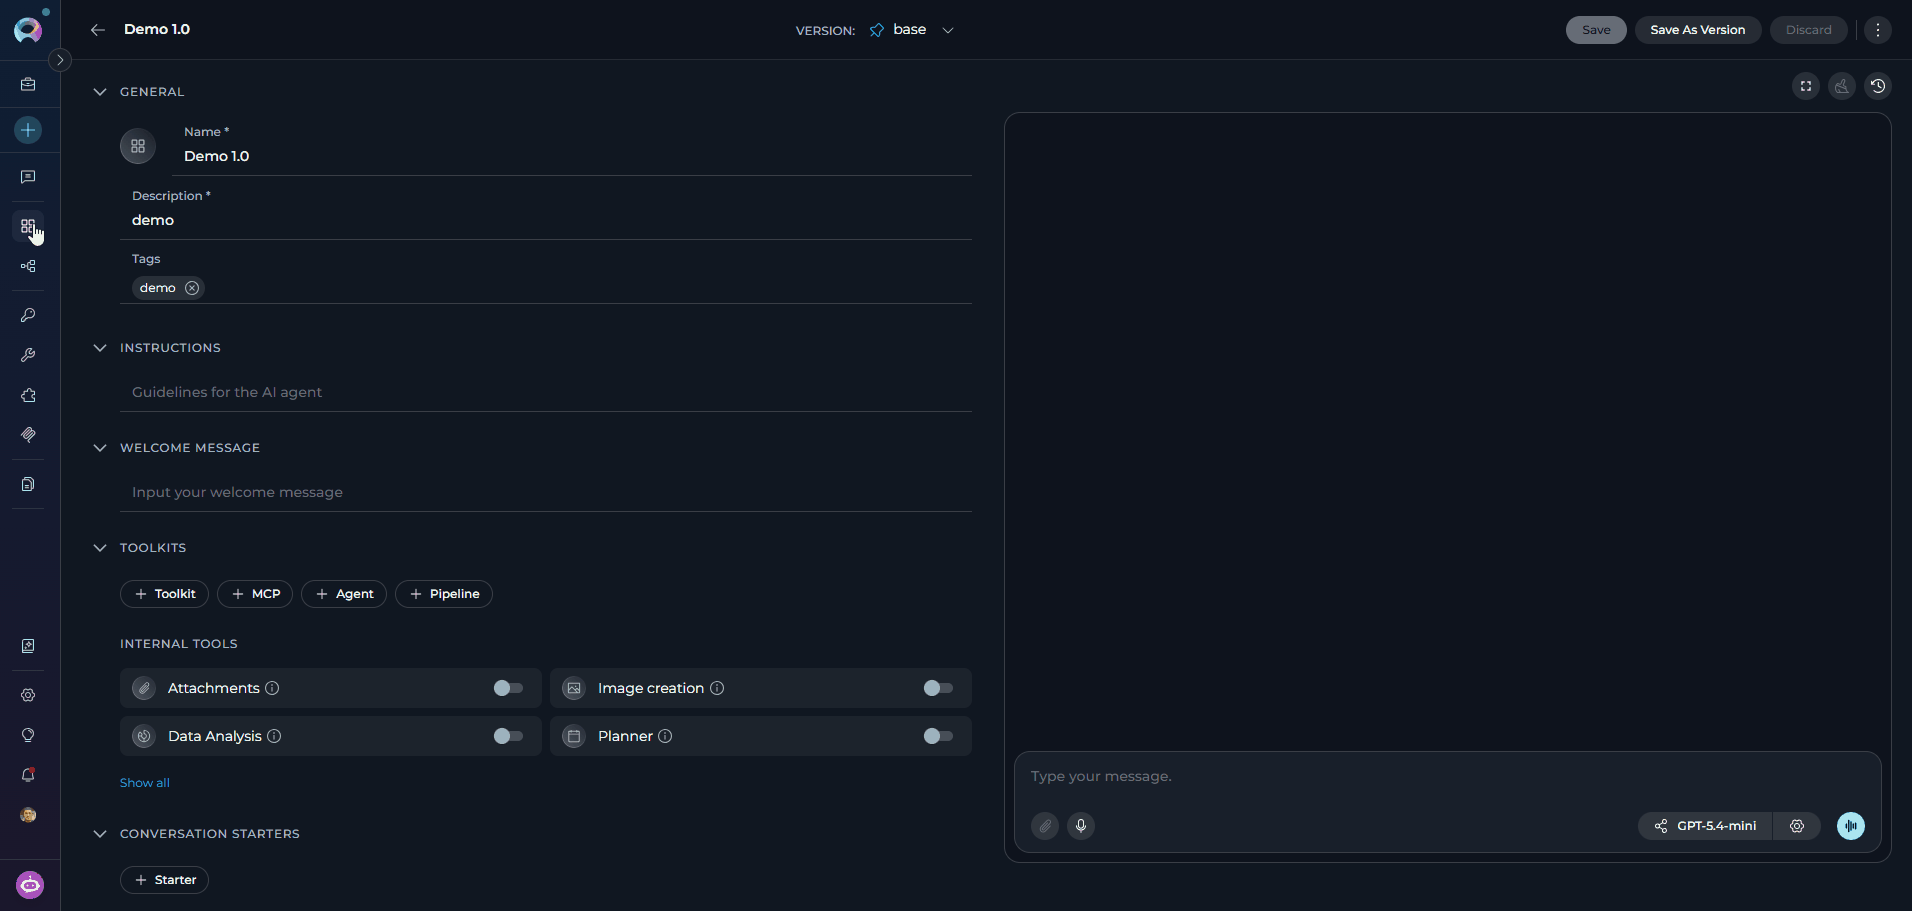Open model settings gear in chat box
Viewport: 1912px width, 911px height.
(1797, 826)
